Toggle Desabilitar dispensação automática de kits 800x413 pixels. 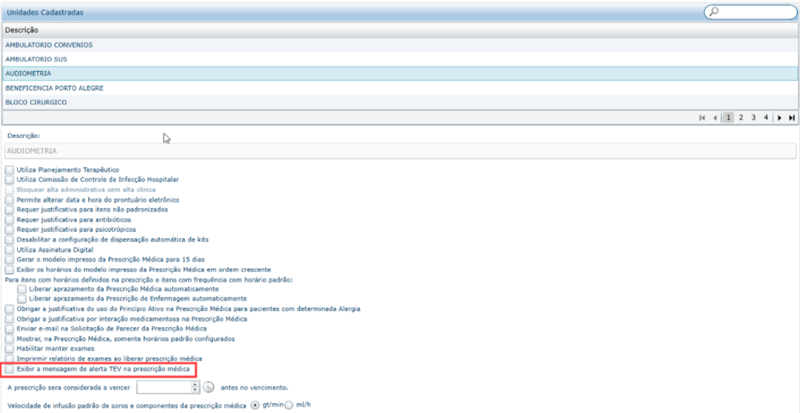click(x=10, y=239)
